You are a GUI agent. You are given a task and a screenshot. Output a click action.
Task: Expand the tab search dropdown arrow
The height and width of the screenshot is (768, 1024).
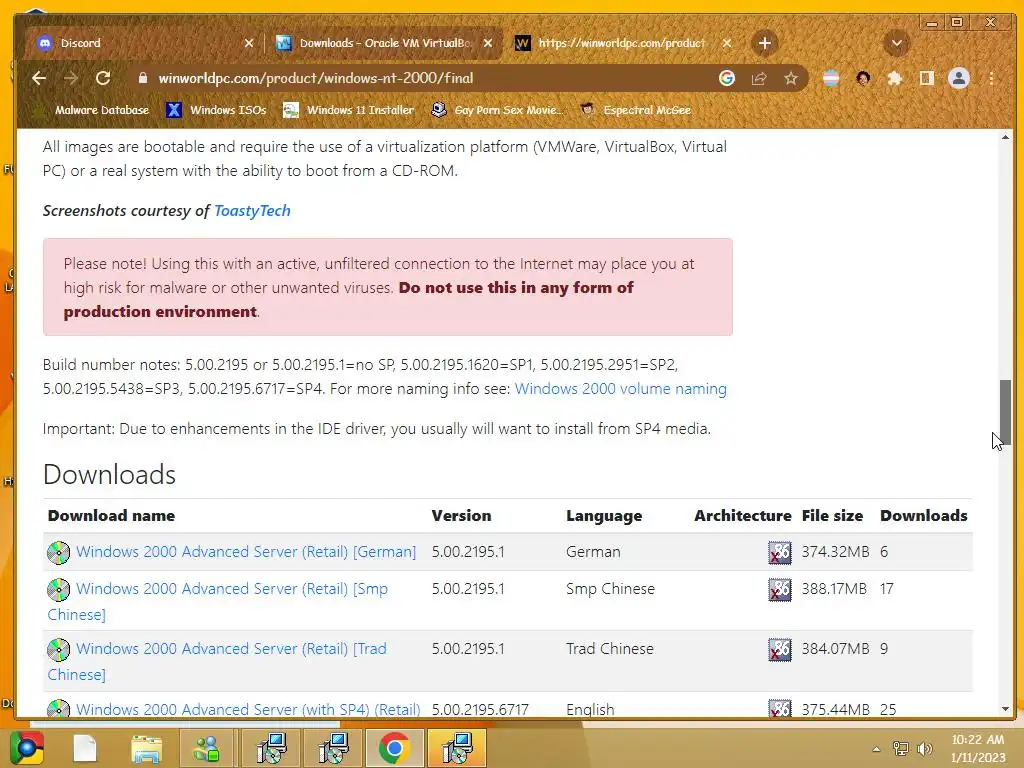tap(897, 43)
